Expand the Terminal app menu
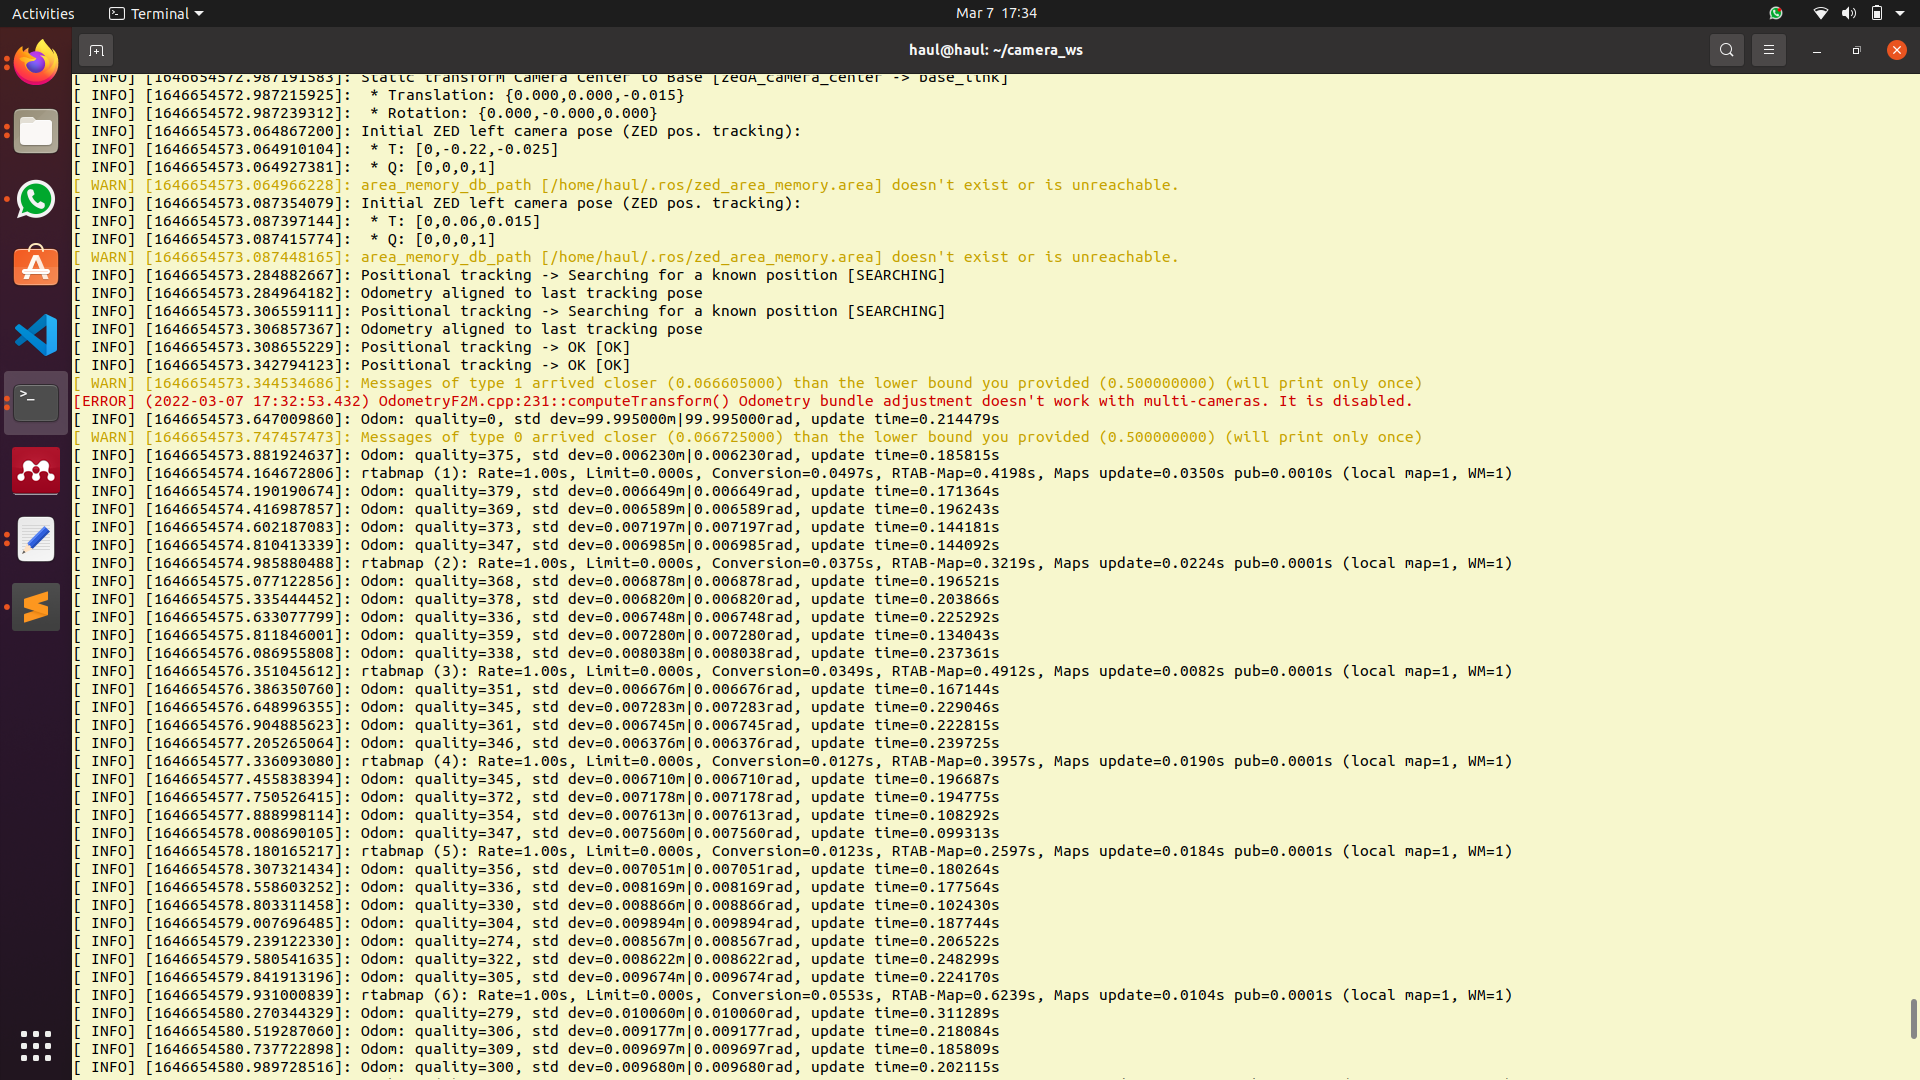 pos(156,13)
